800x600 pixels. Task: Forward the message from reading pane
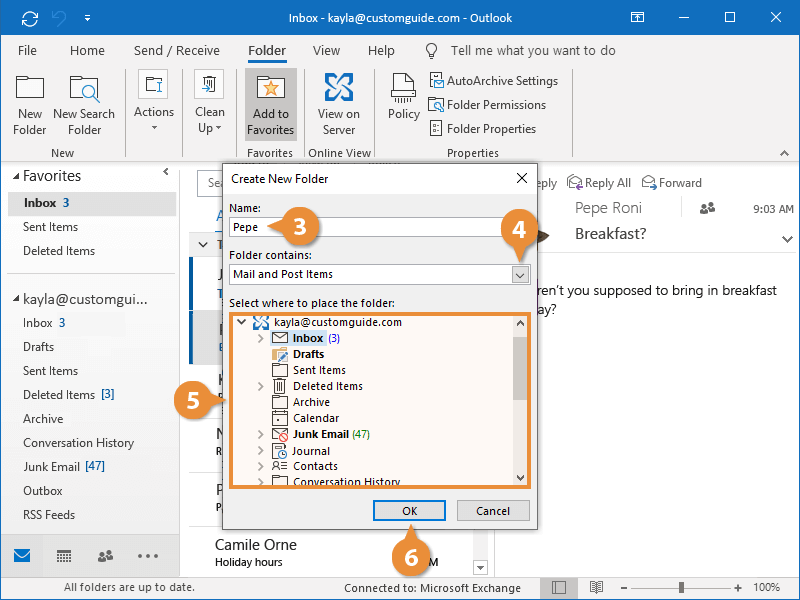click(x=671, y=183)
